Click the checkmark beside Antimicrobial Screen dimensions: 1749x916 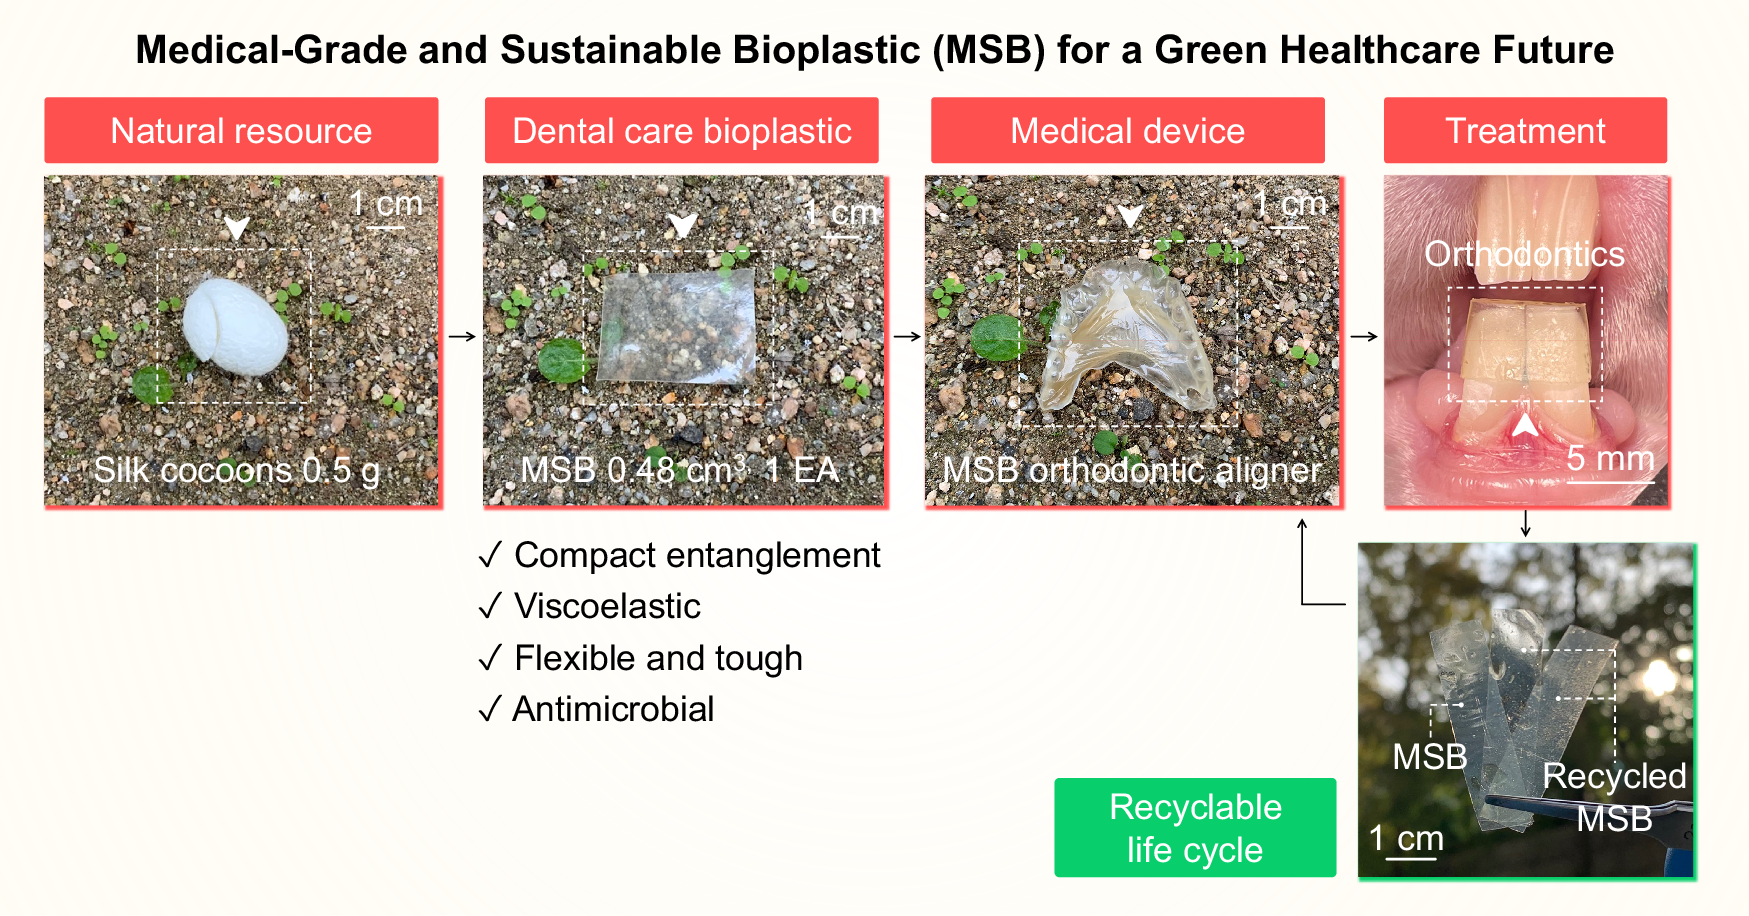click(490, 709)
